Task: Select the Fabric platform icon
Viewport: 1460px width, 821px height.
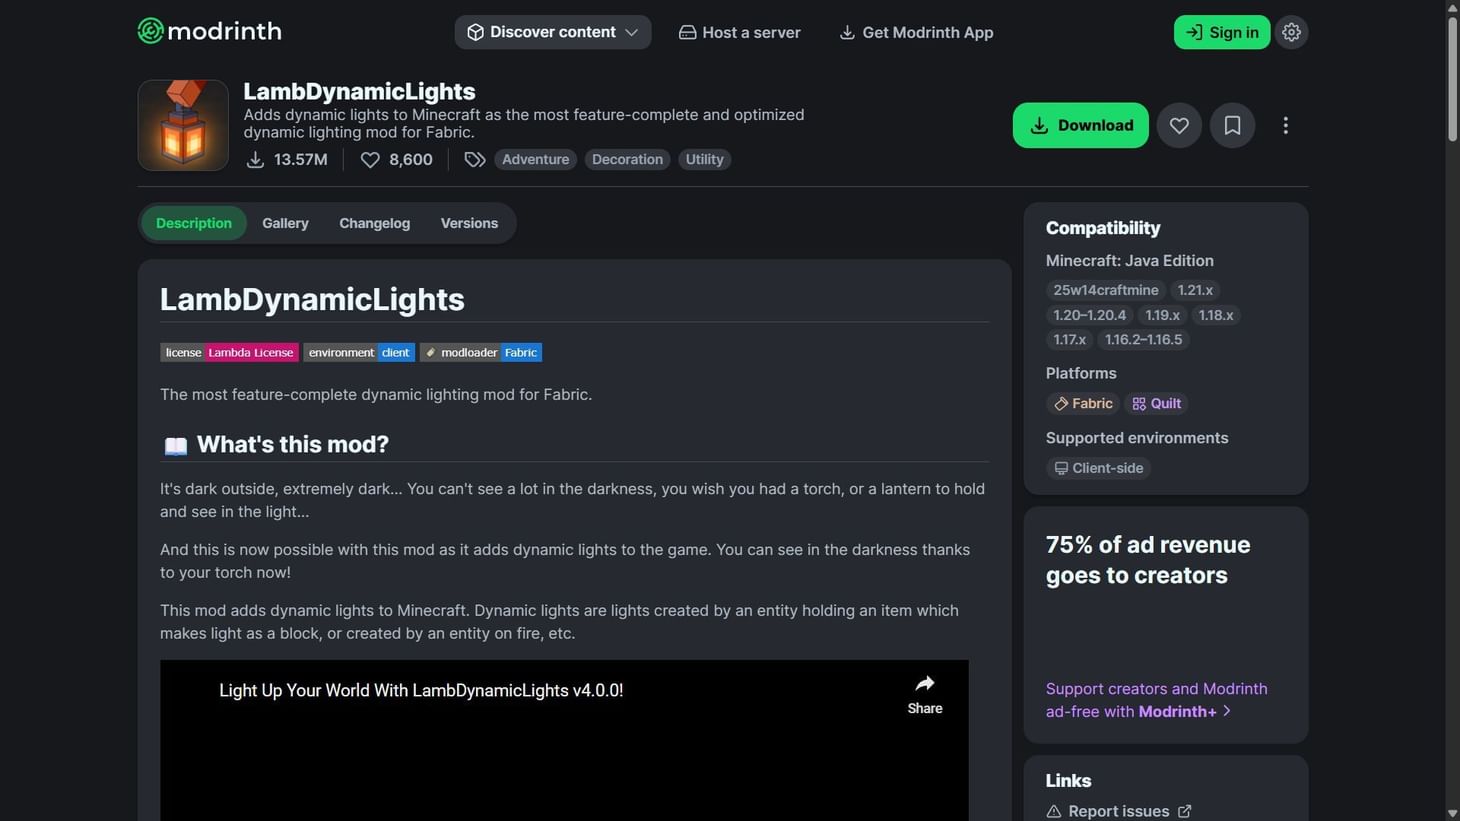Action: (1062, 403)
